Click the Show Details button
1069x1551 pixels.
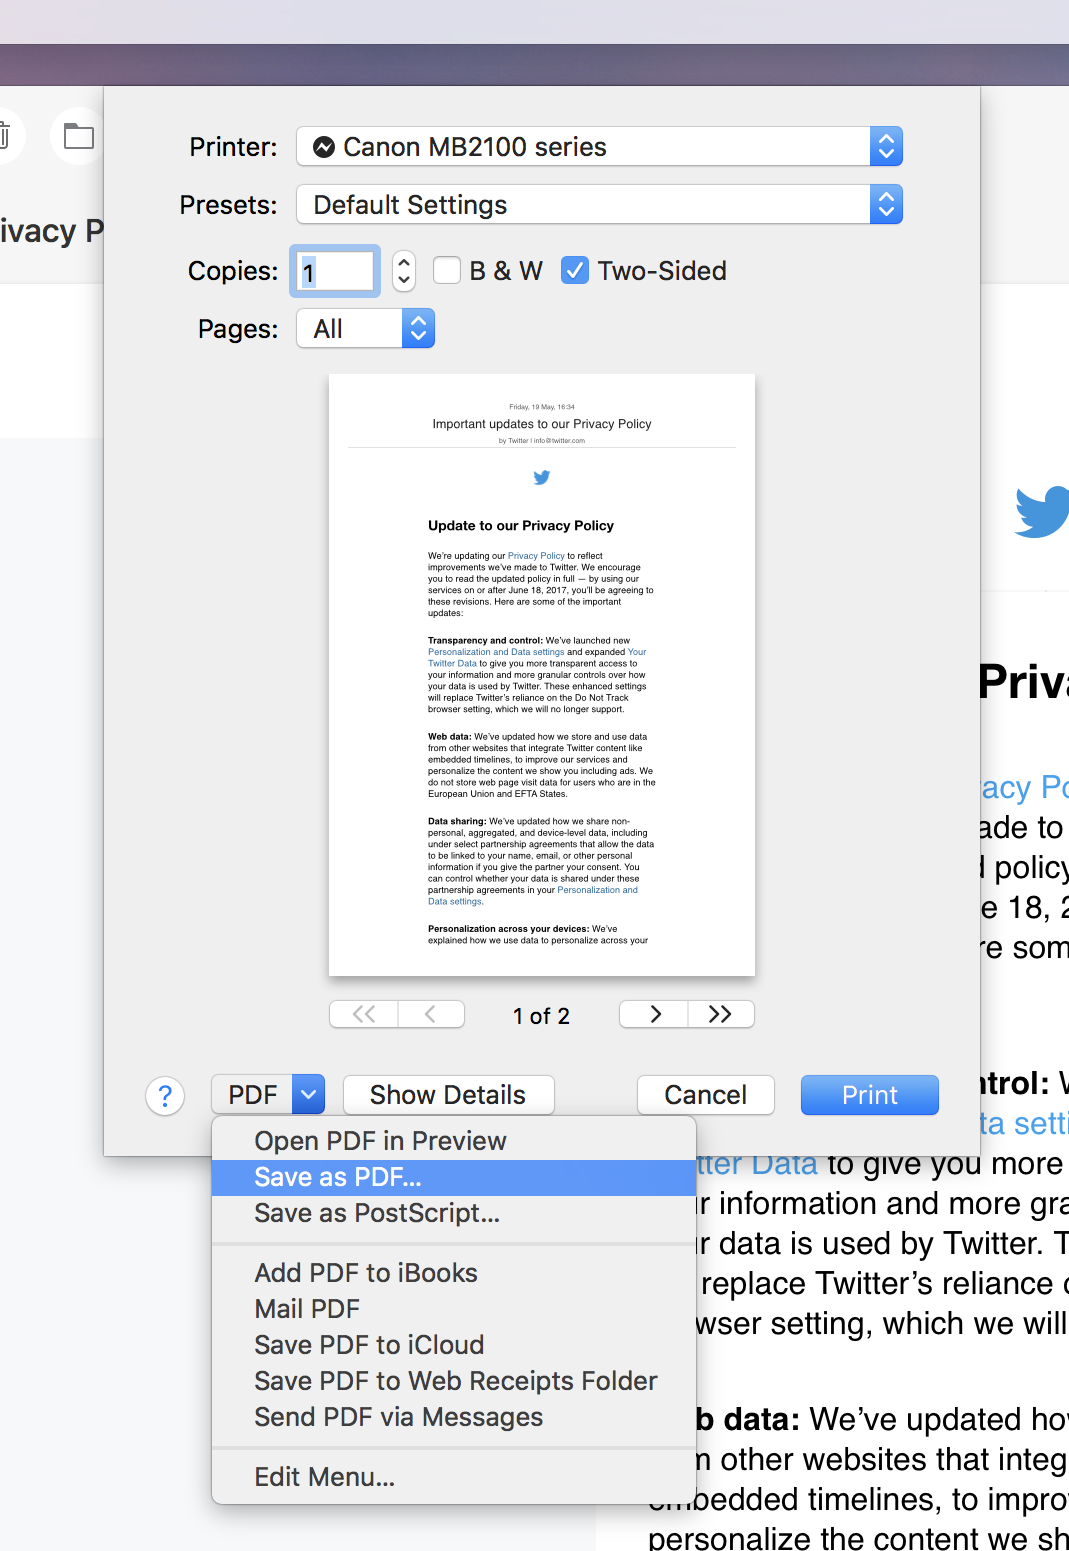pos(448,1095)
